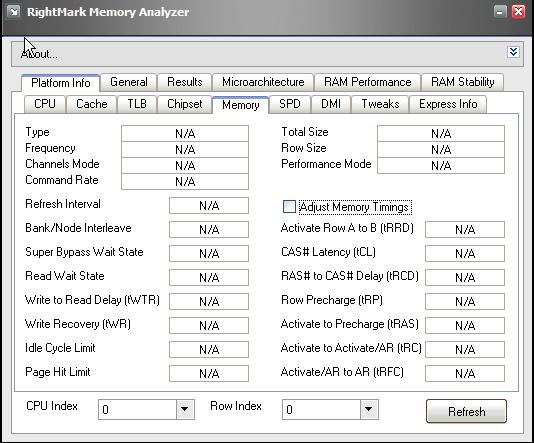Screen dimensions: 534x443
Task: Switch to the RAM Stability tab
Action: pyautogui.click(x=462, y=82)
